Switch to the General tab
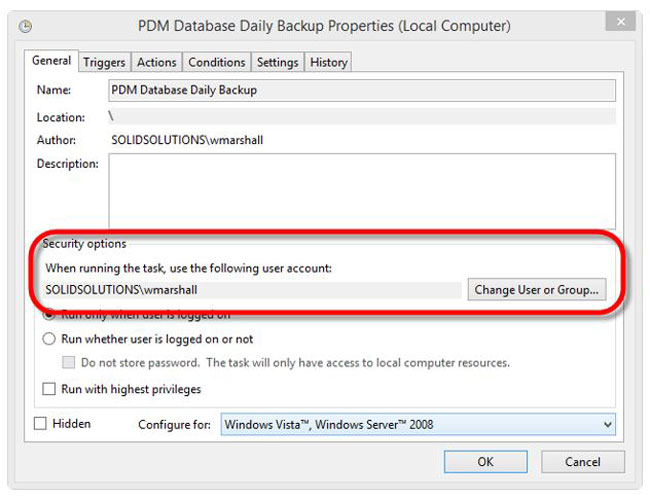Image resolution: width=650 pixels, height=498 pixels. 51,61
